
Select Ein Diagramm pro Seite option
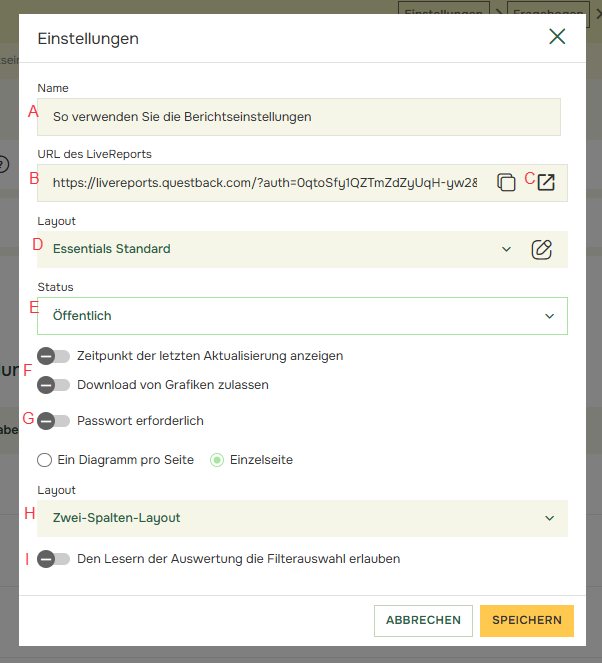[x=44, y=460]
